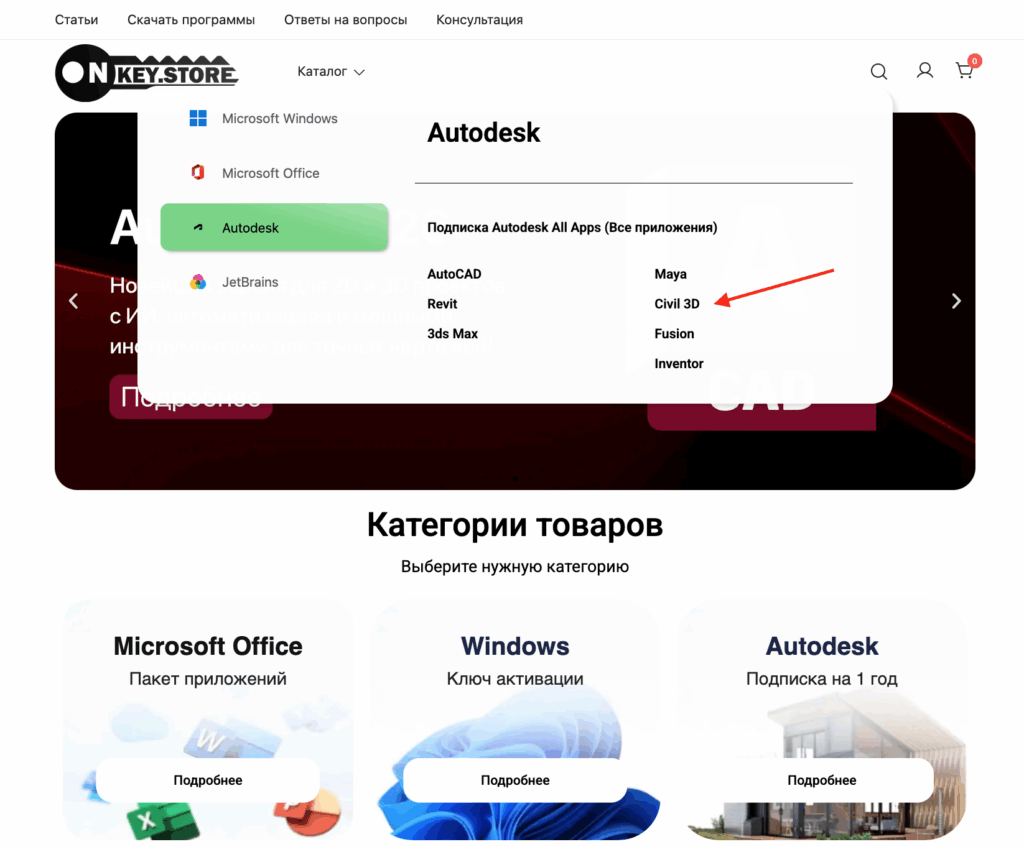Go to previous banner slide arrow
The image size is (1024, 847).
(74, 301)
